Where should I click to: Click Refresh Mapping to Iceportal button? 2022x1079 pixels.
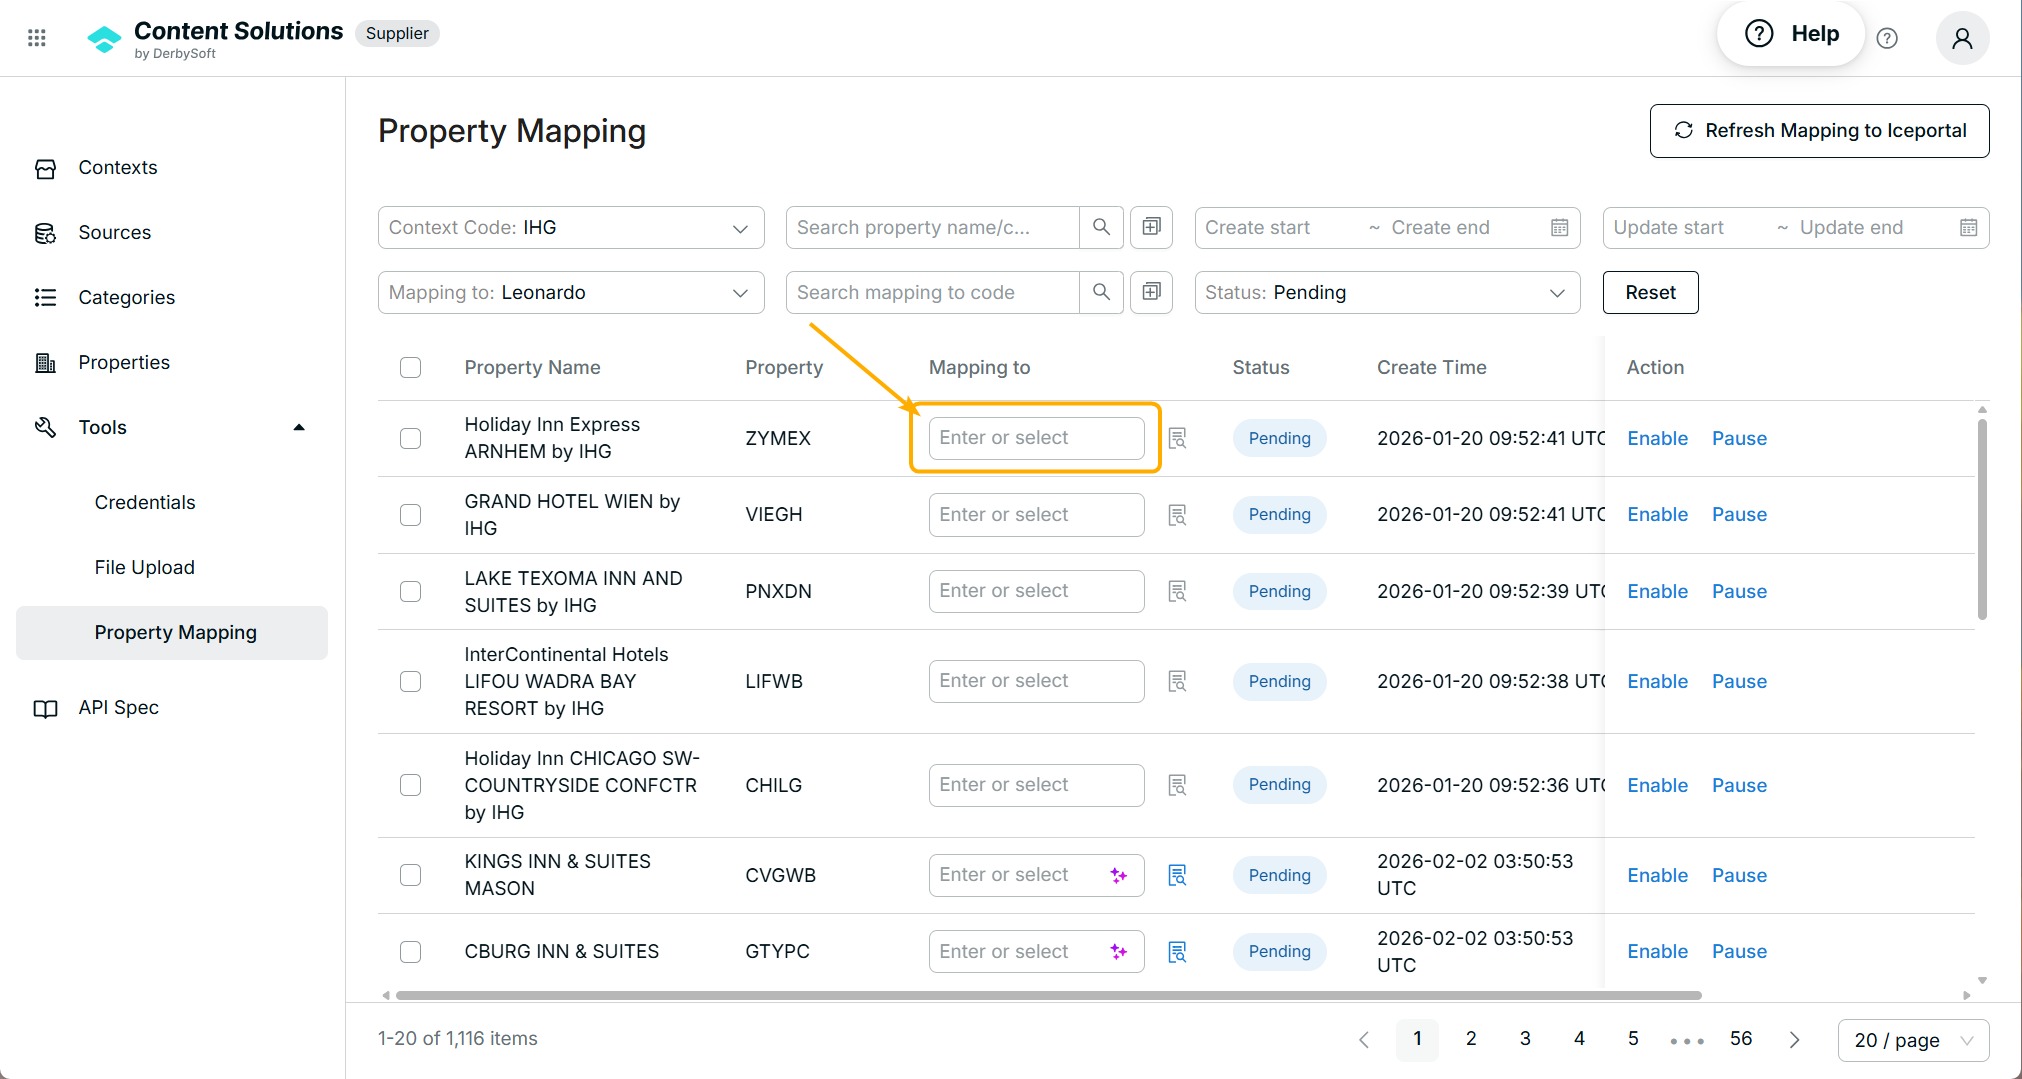(1819, 130)
